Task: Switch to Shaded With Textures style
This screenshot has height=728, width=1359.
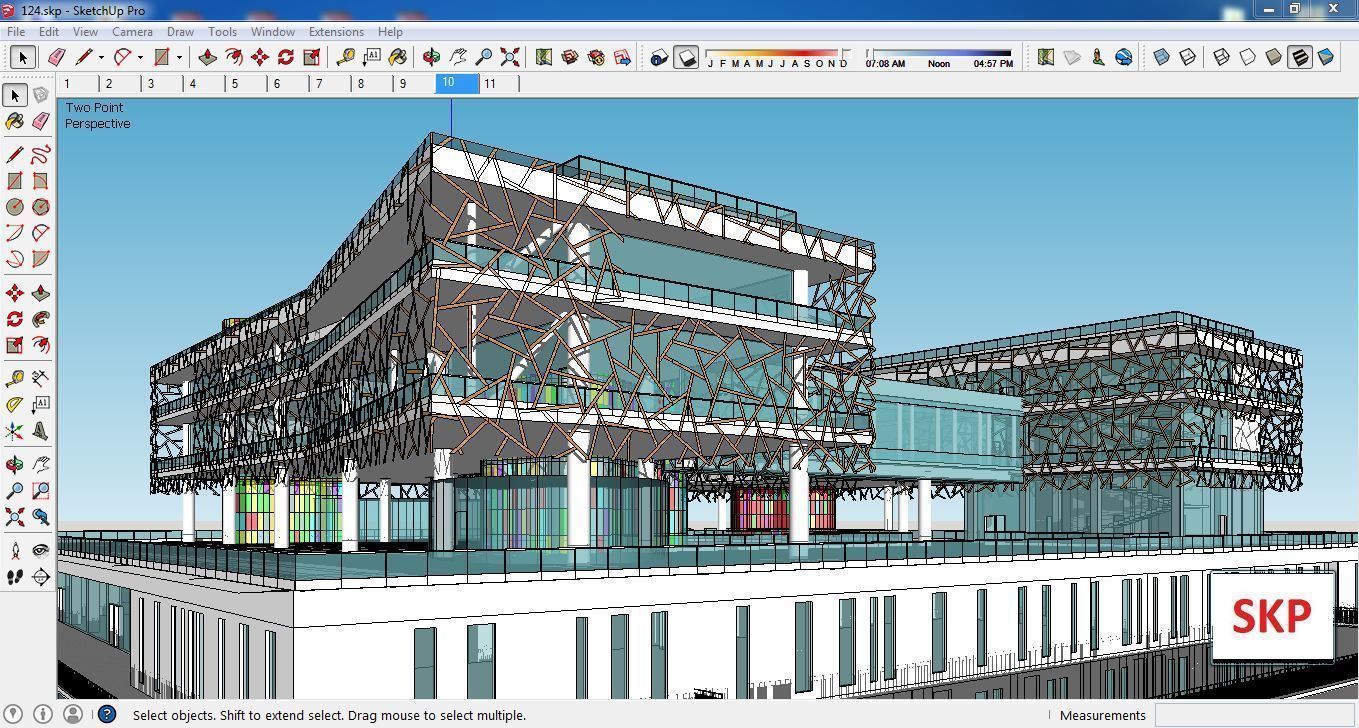Action: [1300, 57]
